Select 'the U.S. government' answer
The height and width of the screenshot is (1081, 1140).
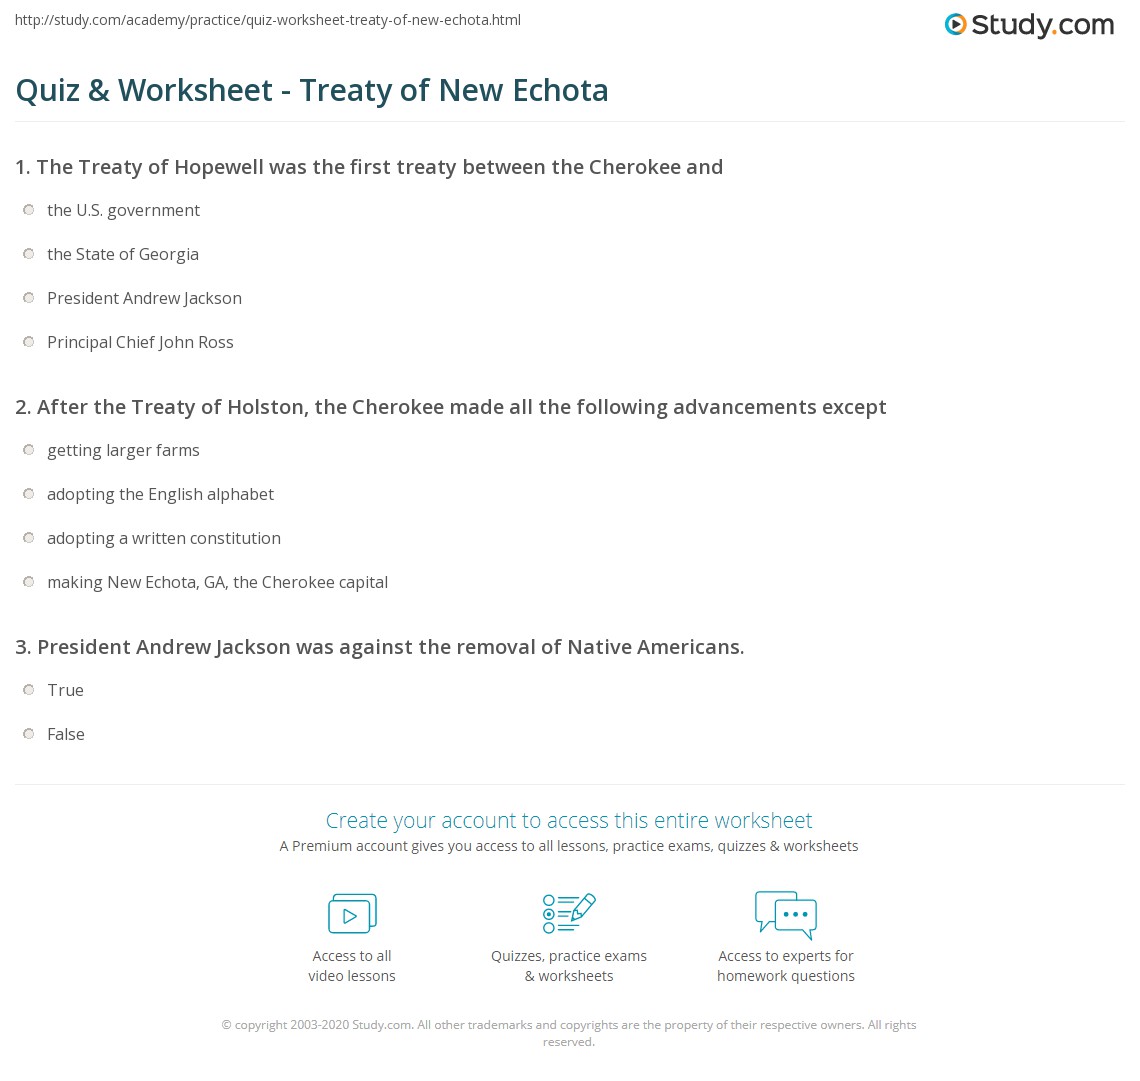[x=29, y=210]
